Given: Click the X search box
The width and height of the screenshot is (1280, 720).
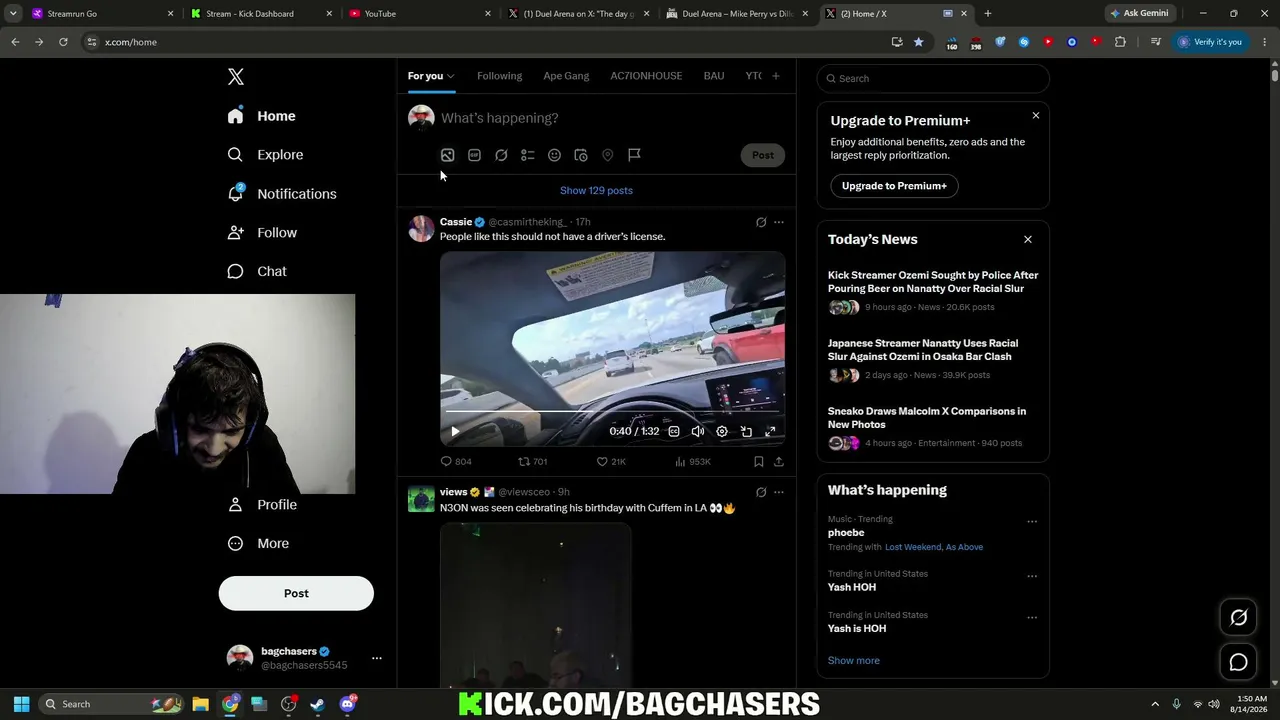Looking at the screenshot, I should click(x=933, y=78).
